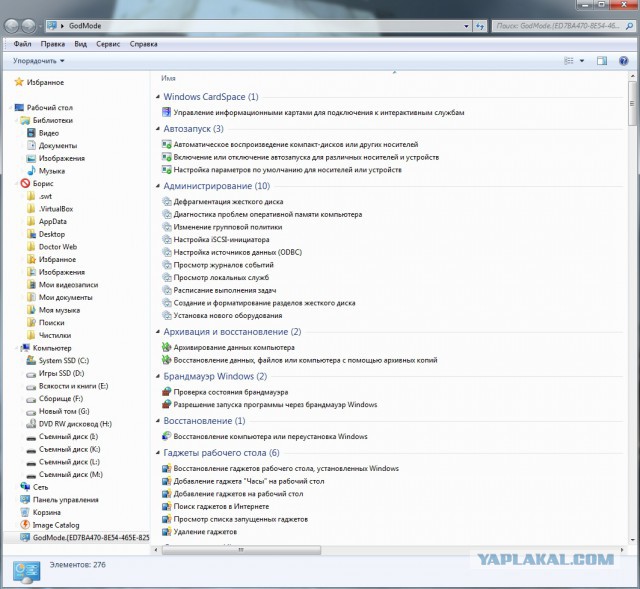Select the Компьютер tree item

(52, 348)
